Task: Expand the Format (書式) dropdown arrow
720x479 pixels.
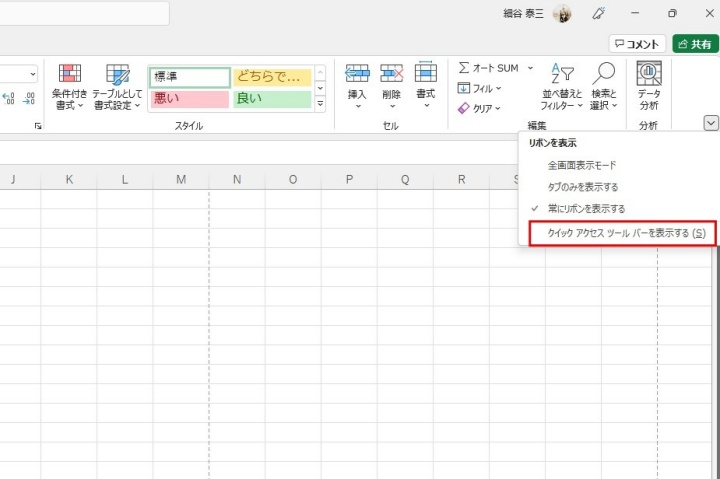Action: point(426,106)
